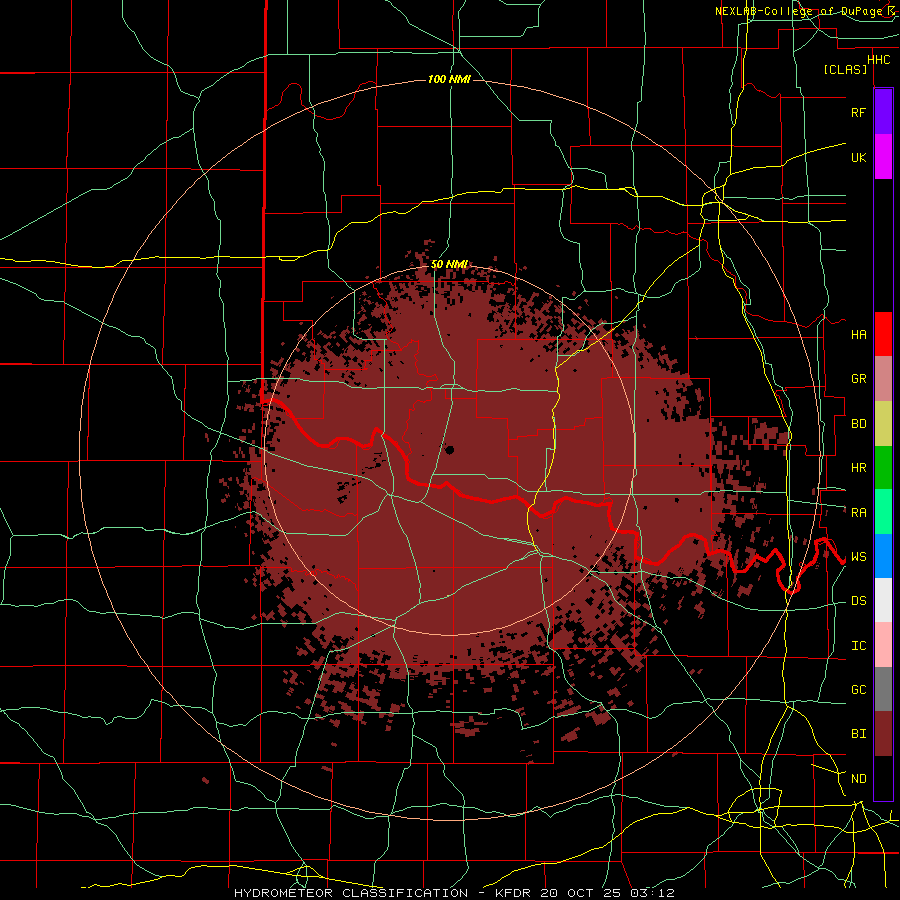
Task: Click the [CLAS] units label
Action: coord(845,69)
